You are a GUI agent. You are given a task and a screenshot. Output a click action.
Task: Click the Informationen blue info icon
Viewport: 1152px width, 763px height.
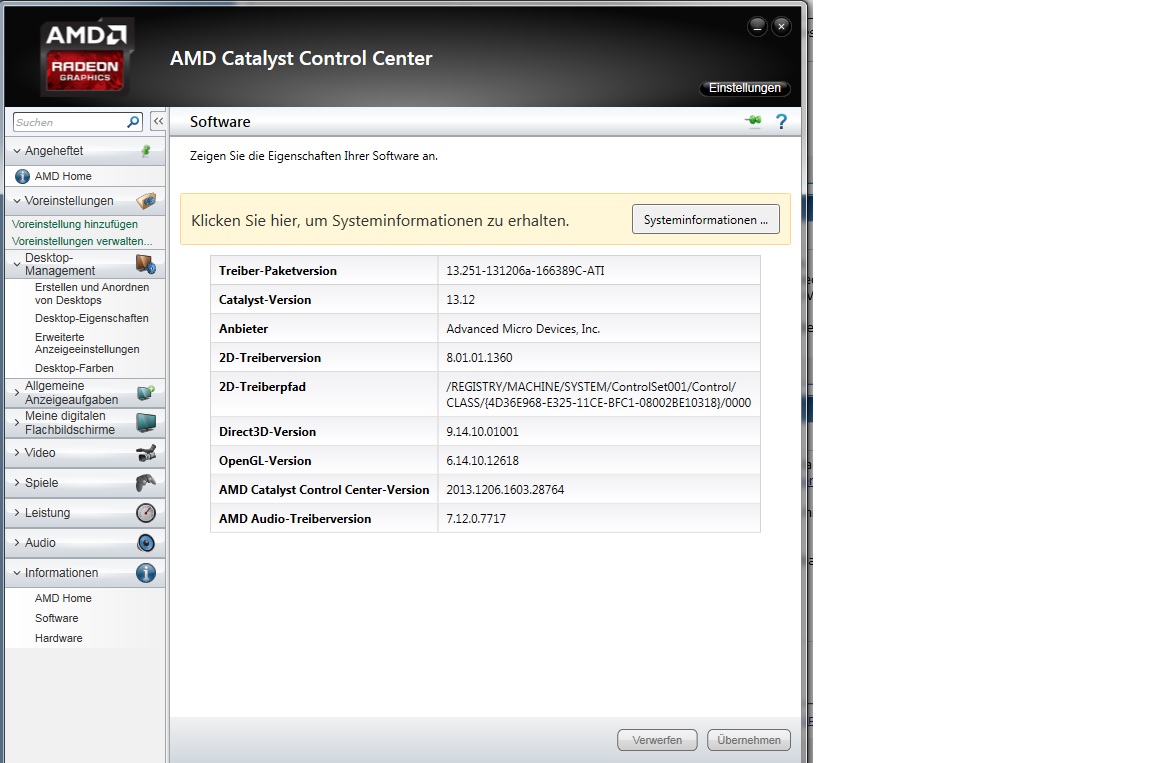coord(146,573)
